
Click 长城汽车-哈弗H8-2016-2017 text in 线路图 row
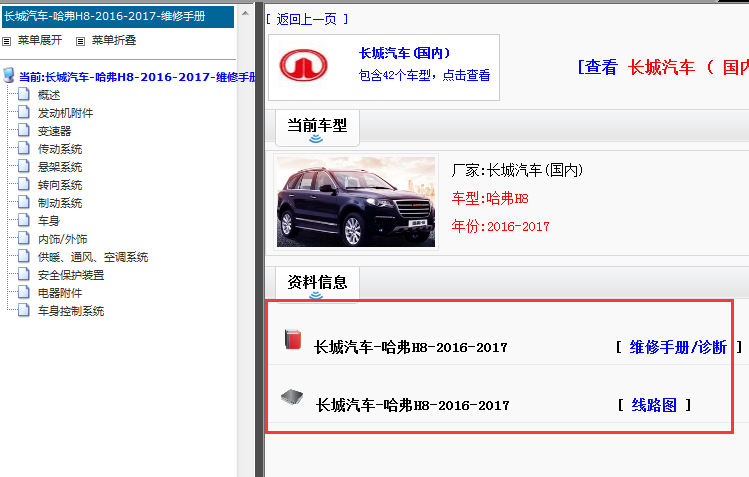tap(413, 405)
